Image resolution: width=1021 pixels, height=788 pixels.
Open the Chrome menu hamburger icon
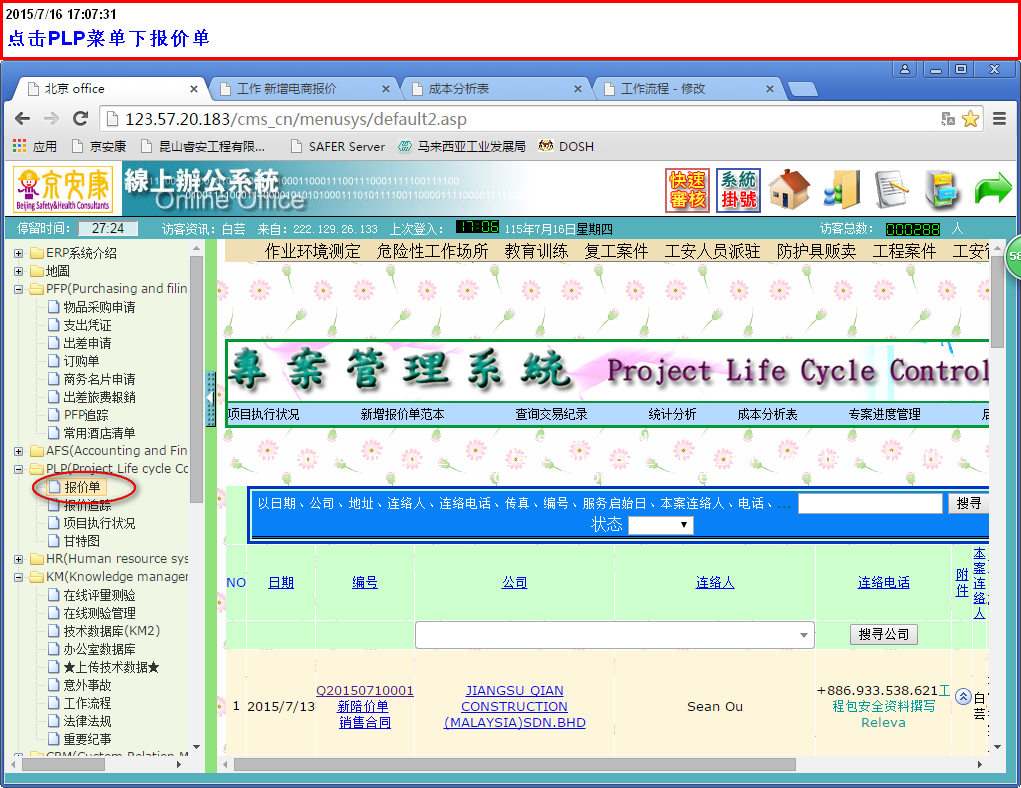click(x=999, y=119)
